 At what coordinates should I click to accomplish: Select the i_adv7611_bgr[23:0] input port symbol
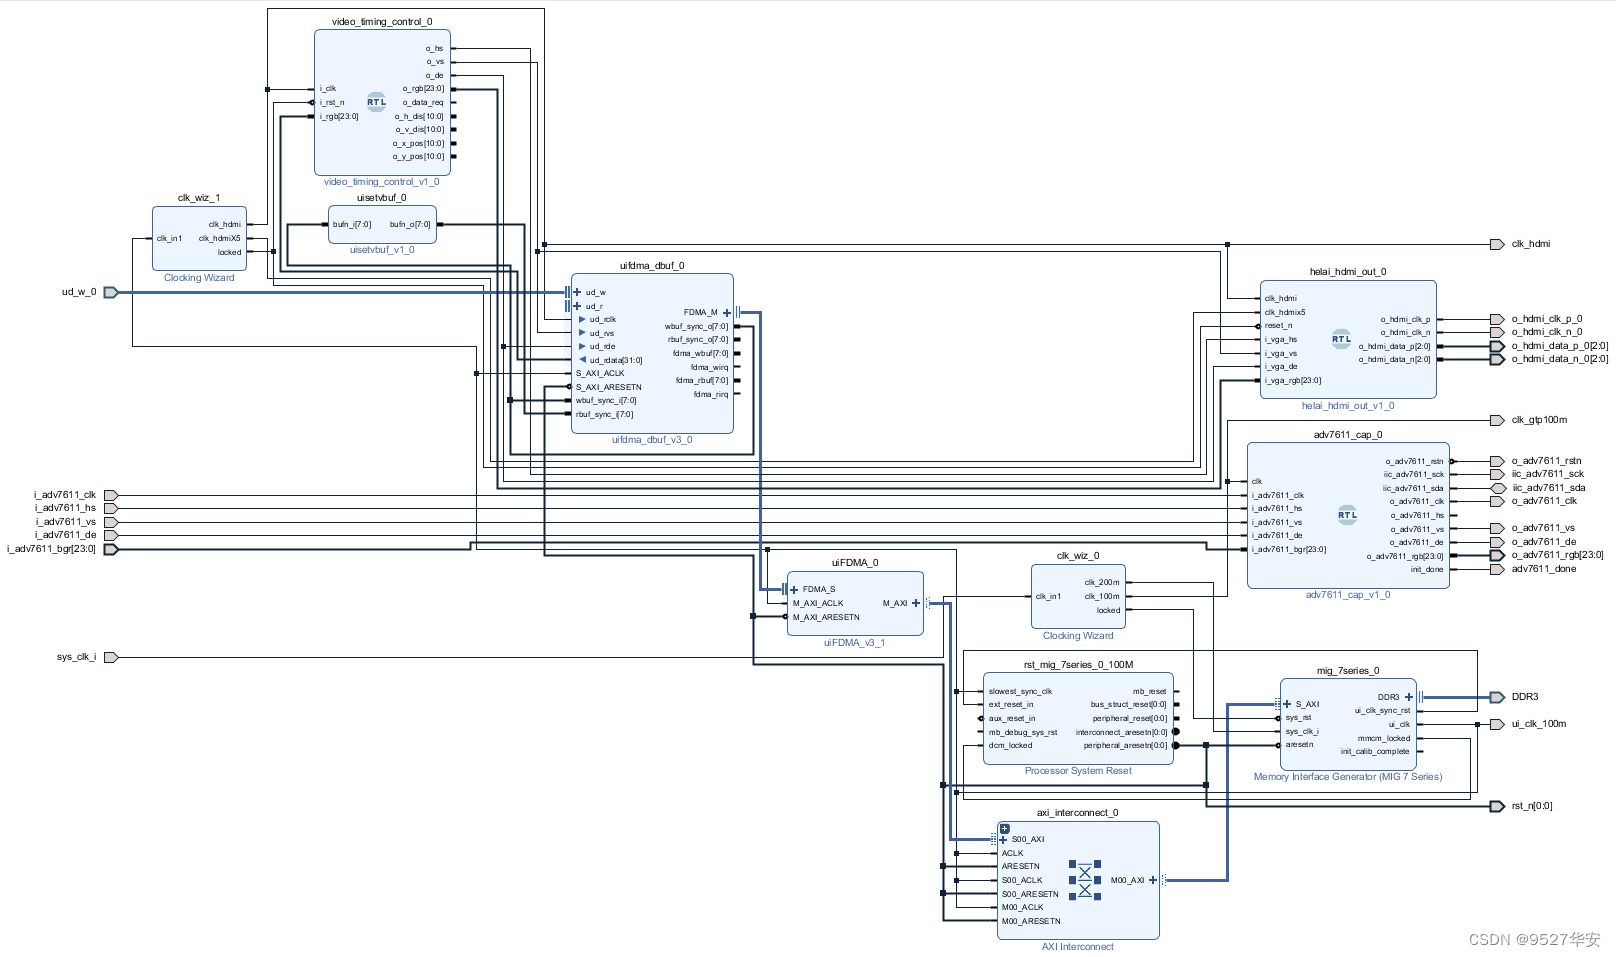(x=111, y=549)
